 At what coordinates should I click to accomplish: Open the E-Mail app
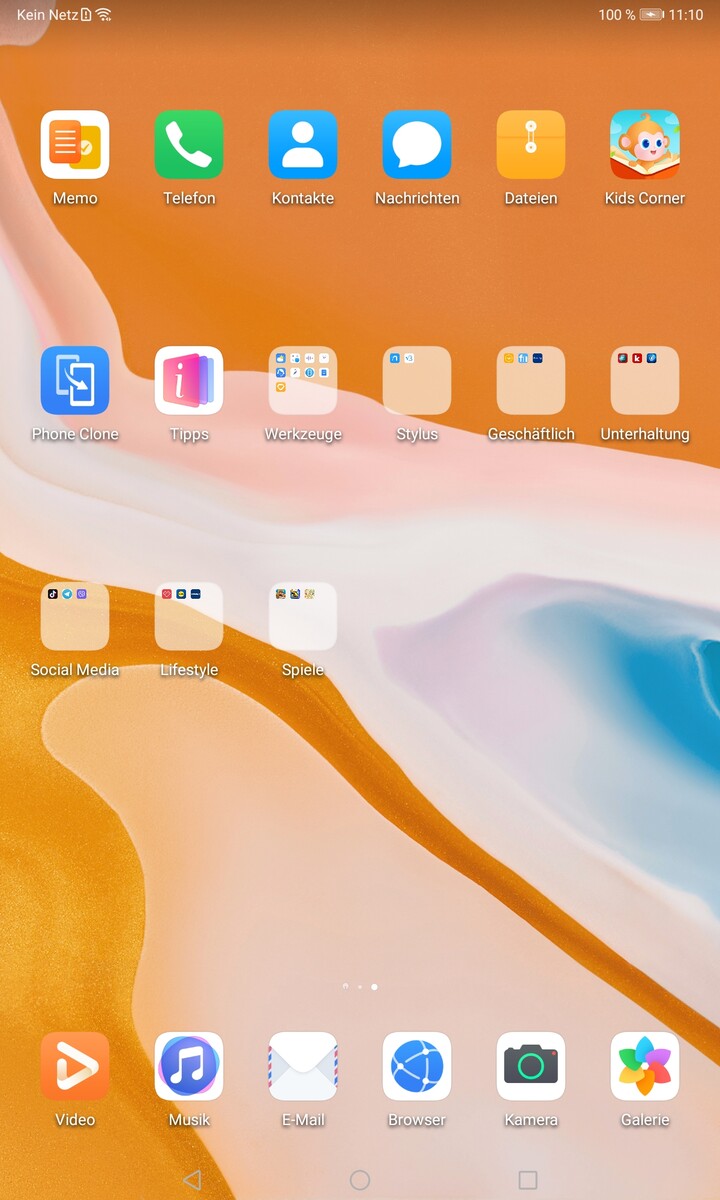coord(303,1067)
